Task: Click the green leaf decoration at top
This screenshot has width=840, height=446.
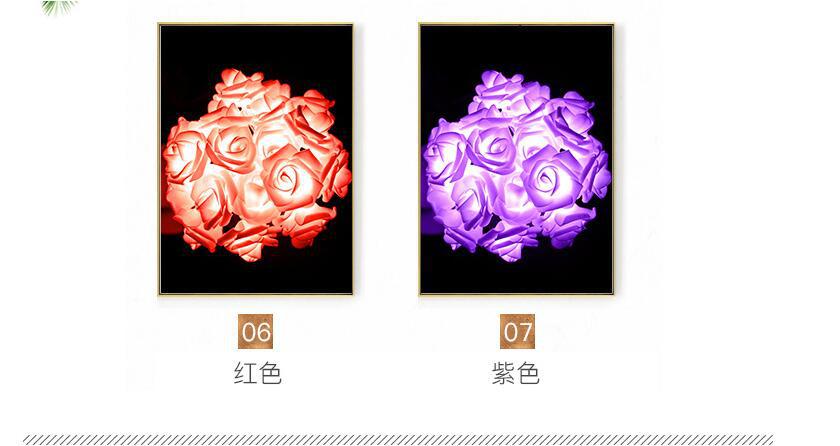Action: tap(59, 7)
